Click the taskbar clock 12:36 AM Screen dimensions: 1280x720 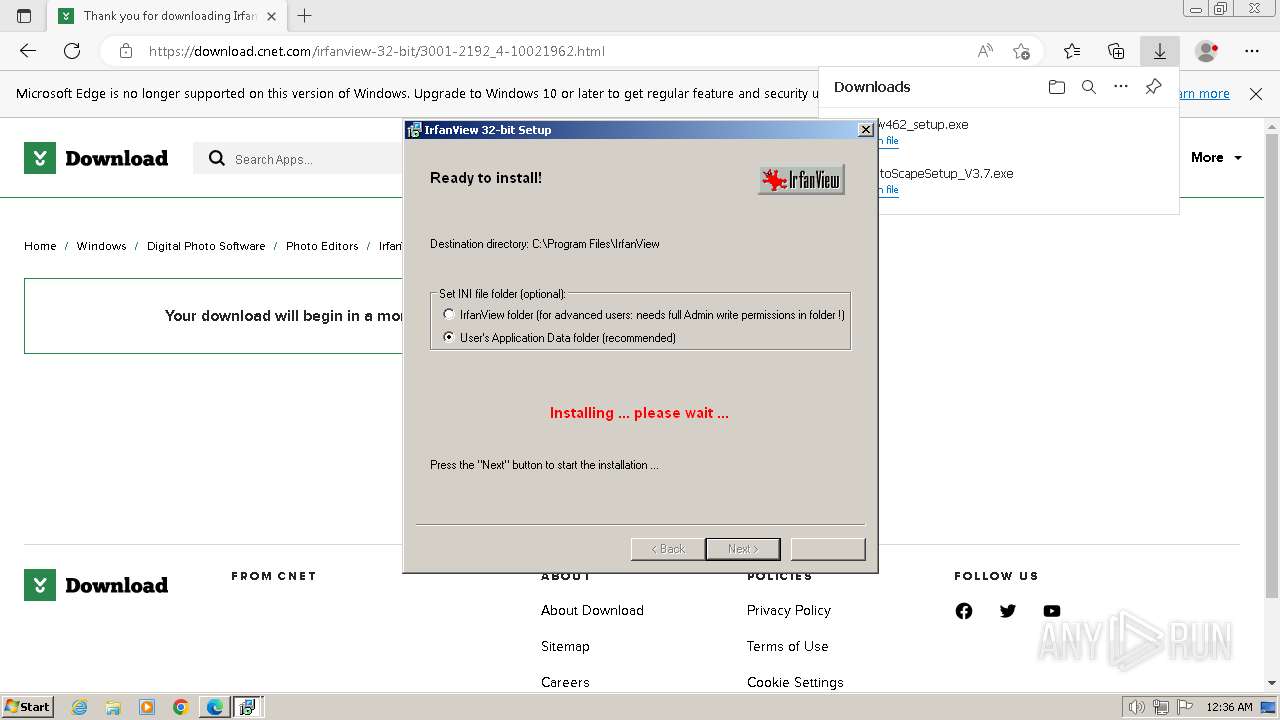(1229, 707)
